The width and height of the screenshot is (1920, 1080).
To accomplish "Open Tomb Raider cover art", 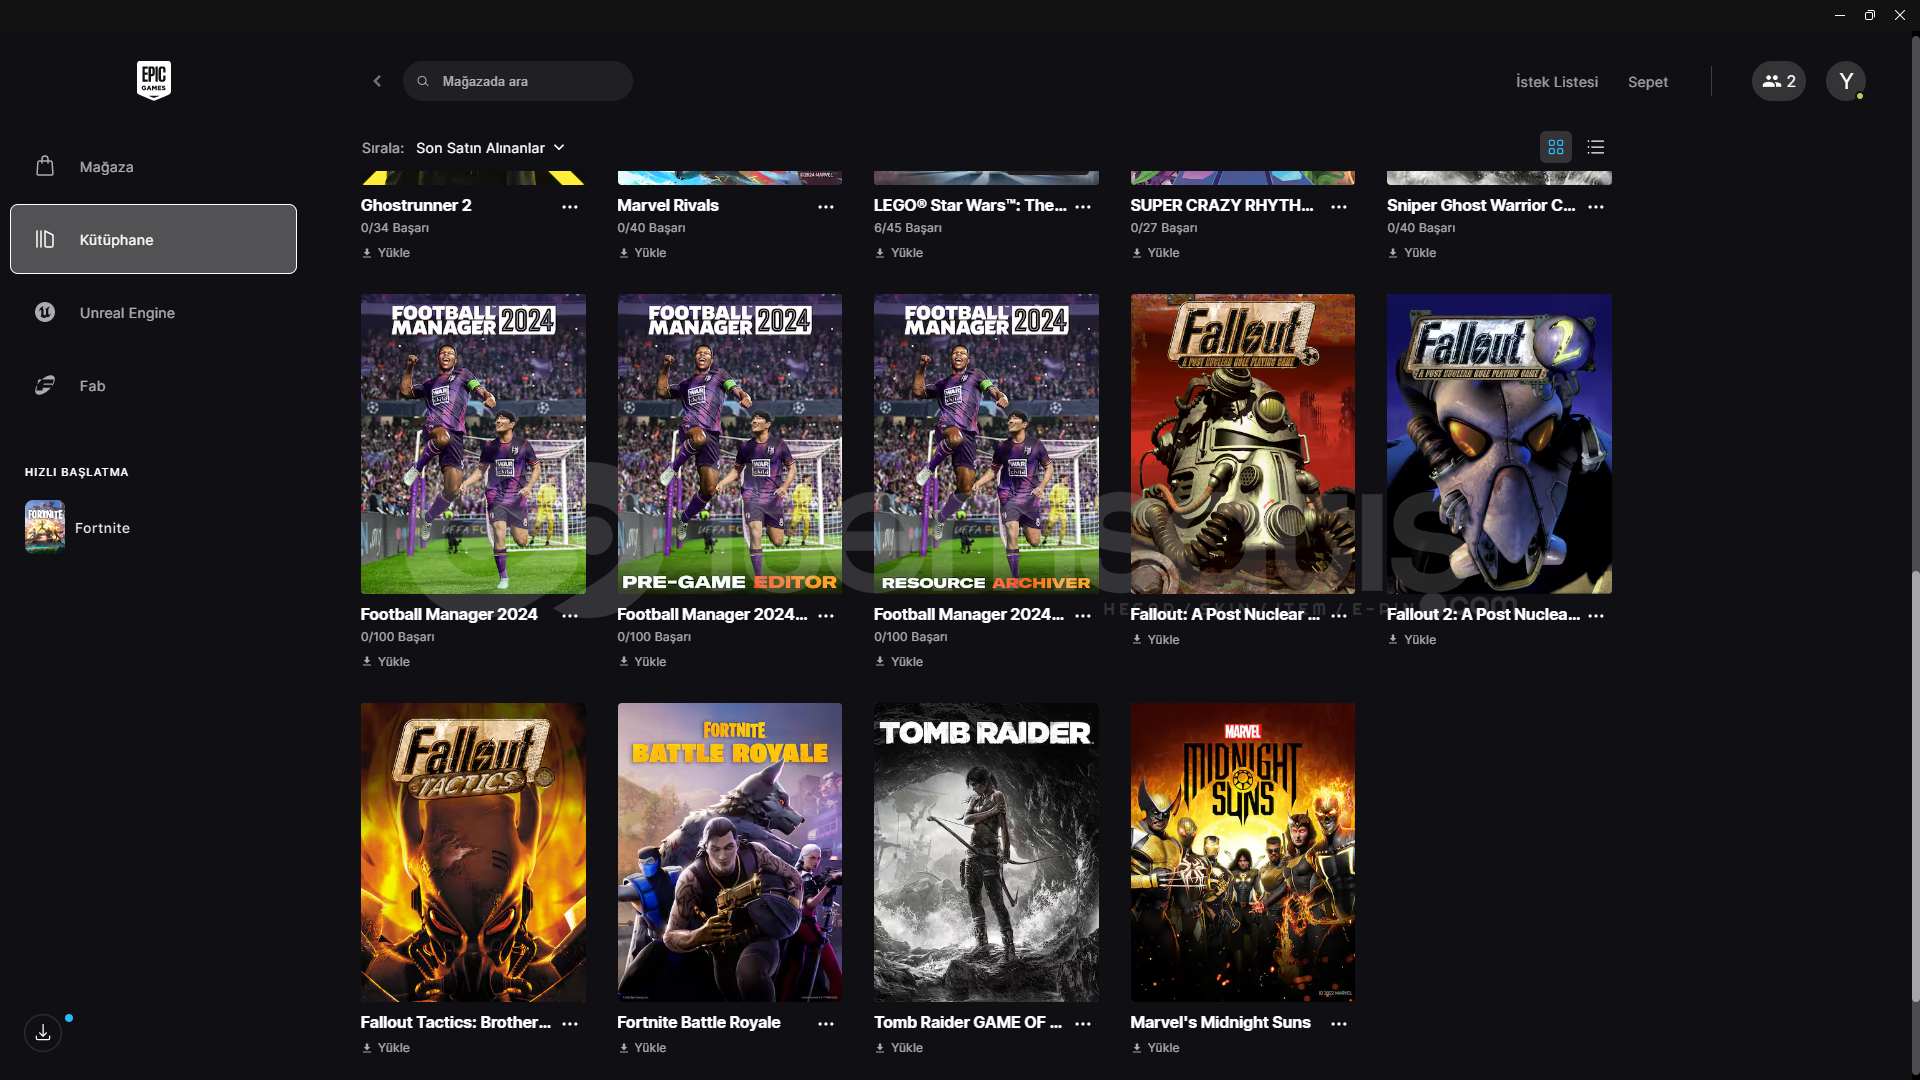I will click(986, 852).
